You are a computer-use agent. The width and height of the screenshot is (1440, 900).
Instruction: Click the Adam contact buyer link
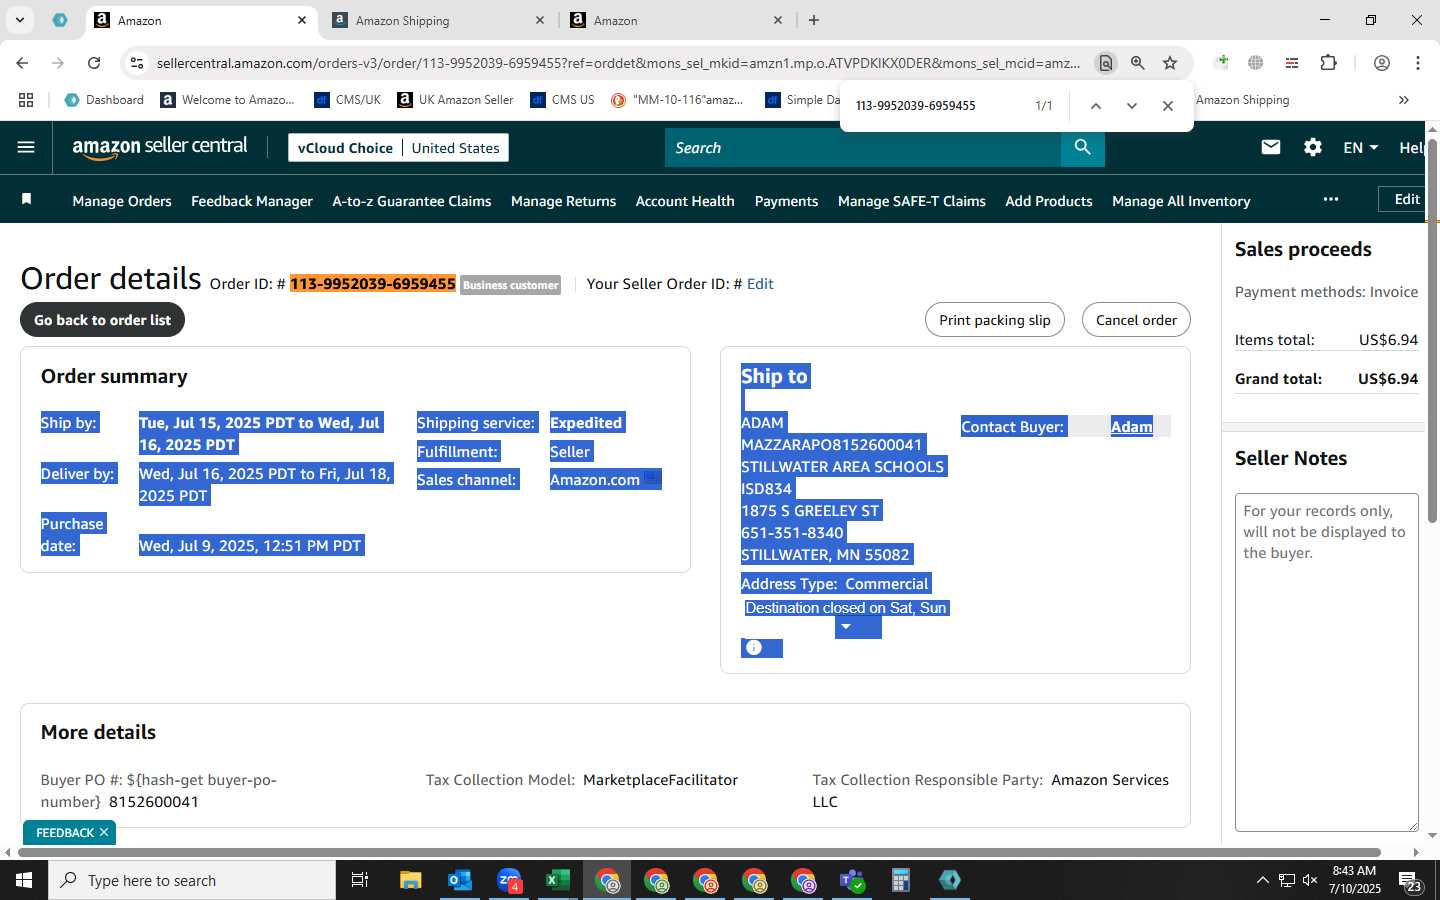(x=1132, y=427)
